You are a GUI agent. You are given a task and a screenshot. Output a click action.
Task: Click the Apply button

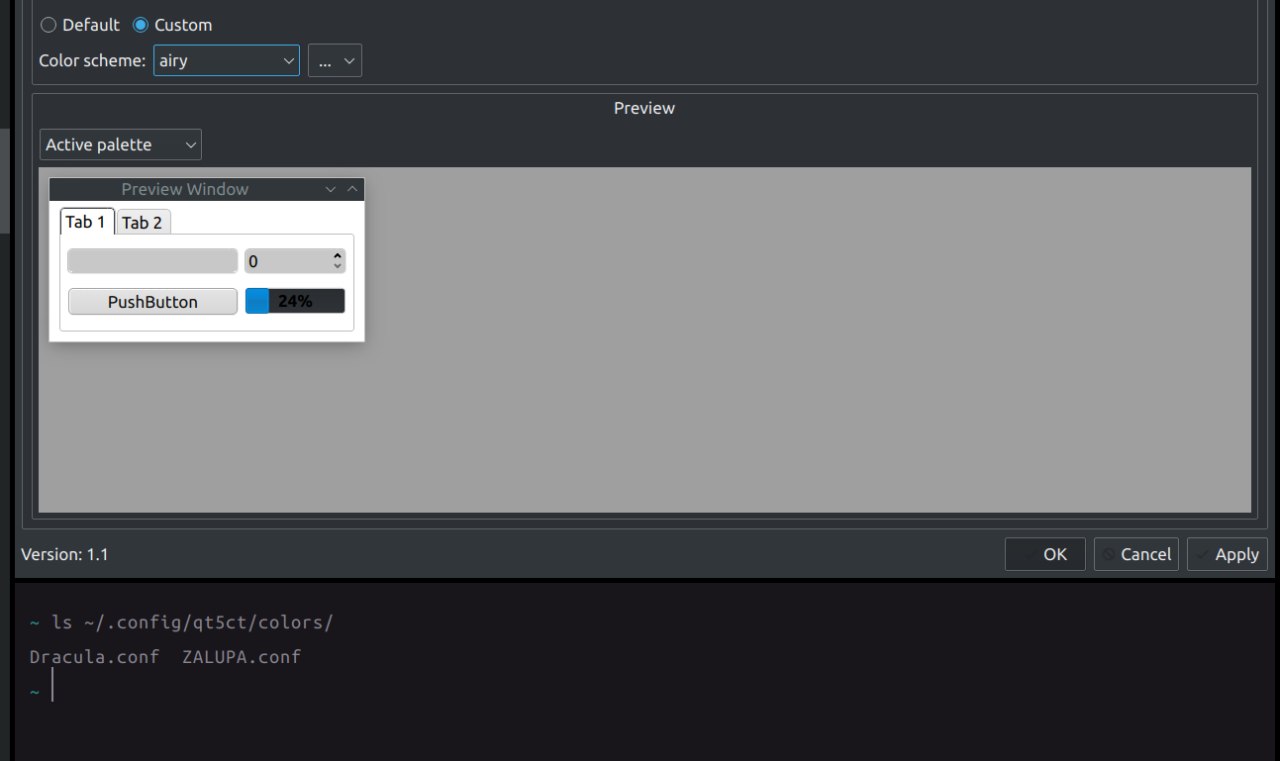[1227, 554]
